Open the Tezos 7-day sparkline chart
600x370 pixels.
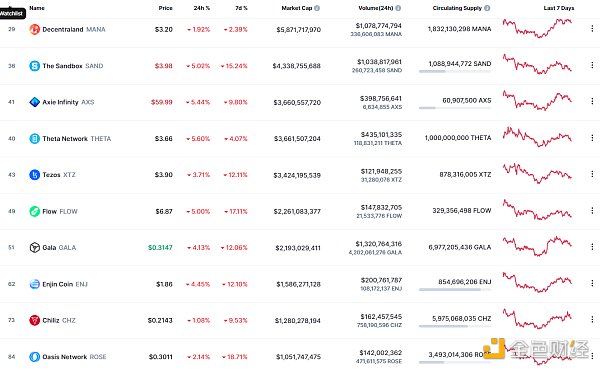537,173
